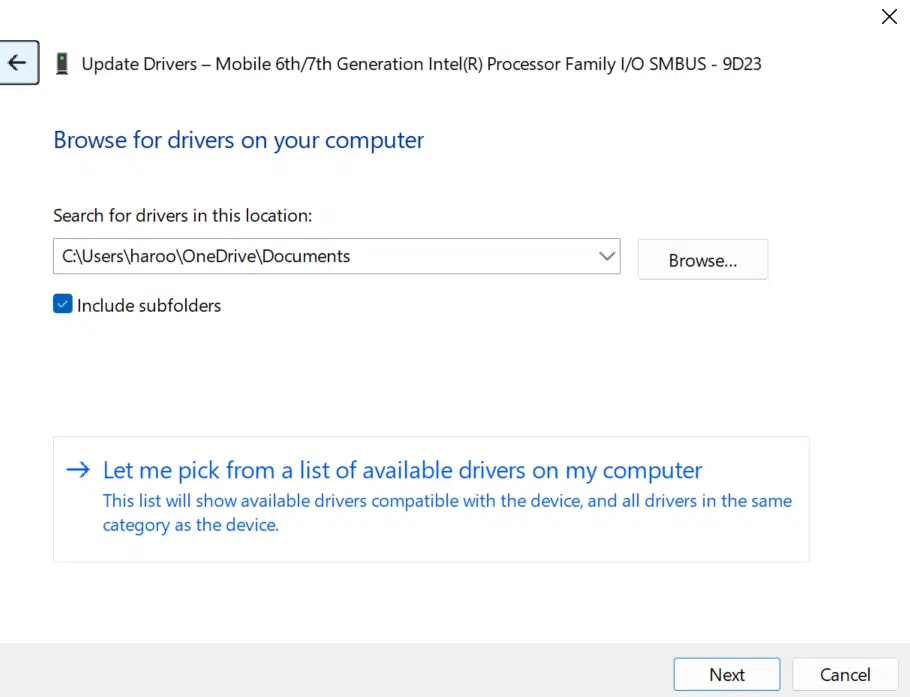Collapse the driver location dropdown list
Screen dimensions: 910x697
click(606, 256)
